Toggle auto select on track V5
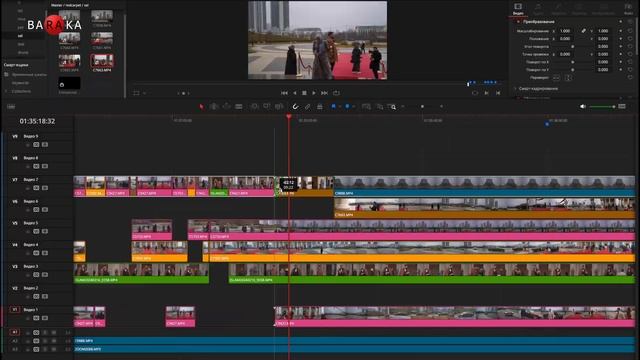 click(x=36, y=231)
